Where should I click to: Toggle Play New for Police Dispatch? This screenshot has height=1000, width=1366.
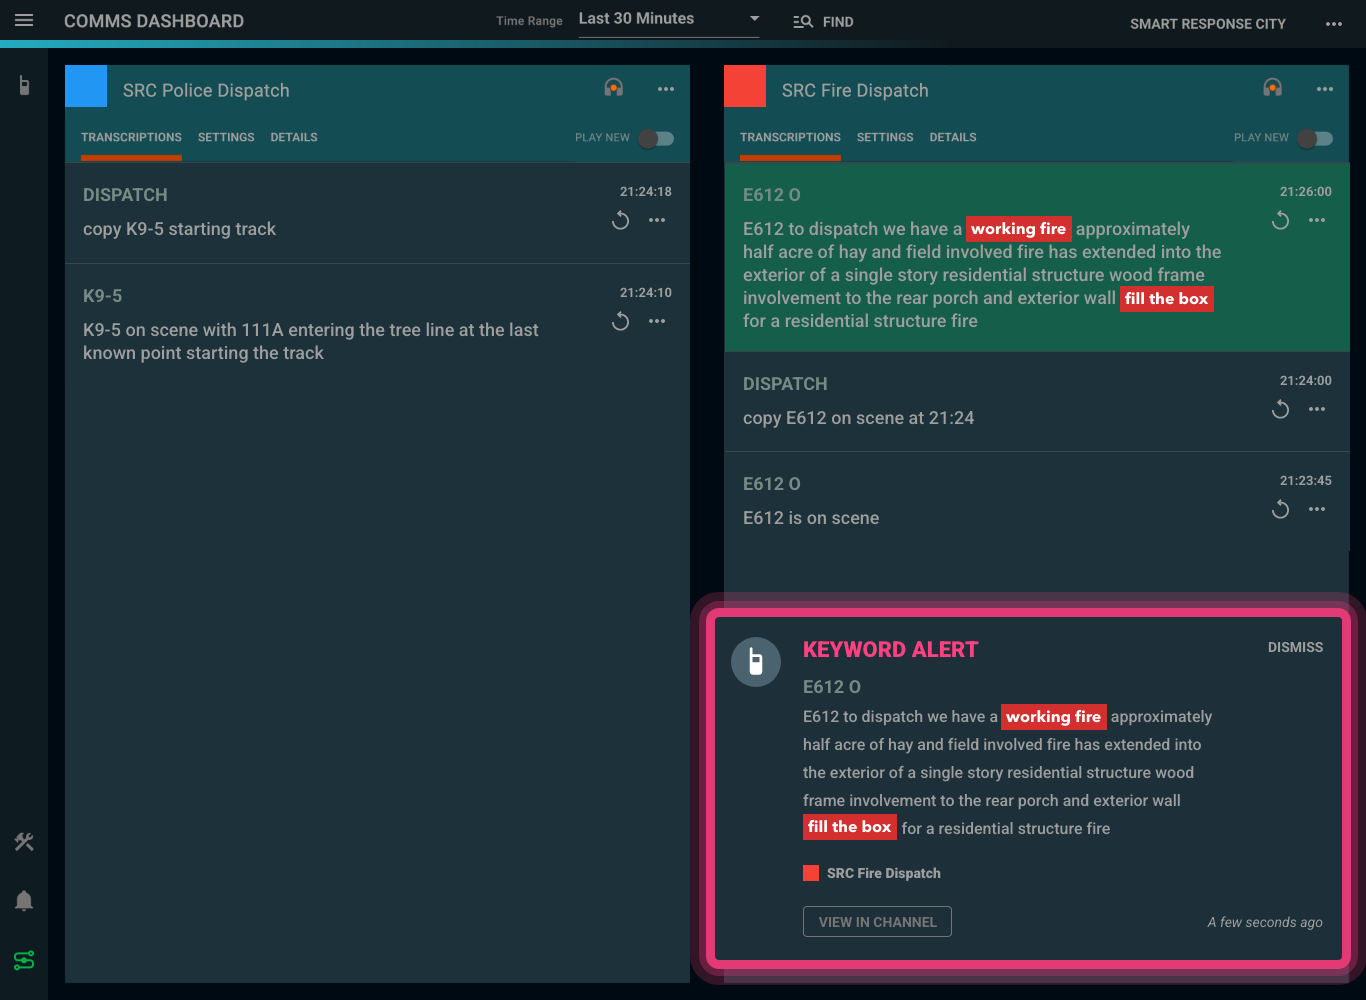(x=657, y=138)
